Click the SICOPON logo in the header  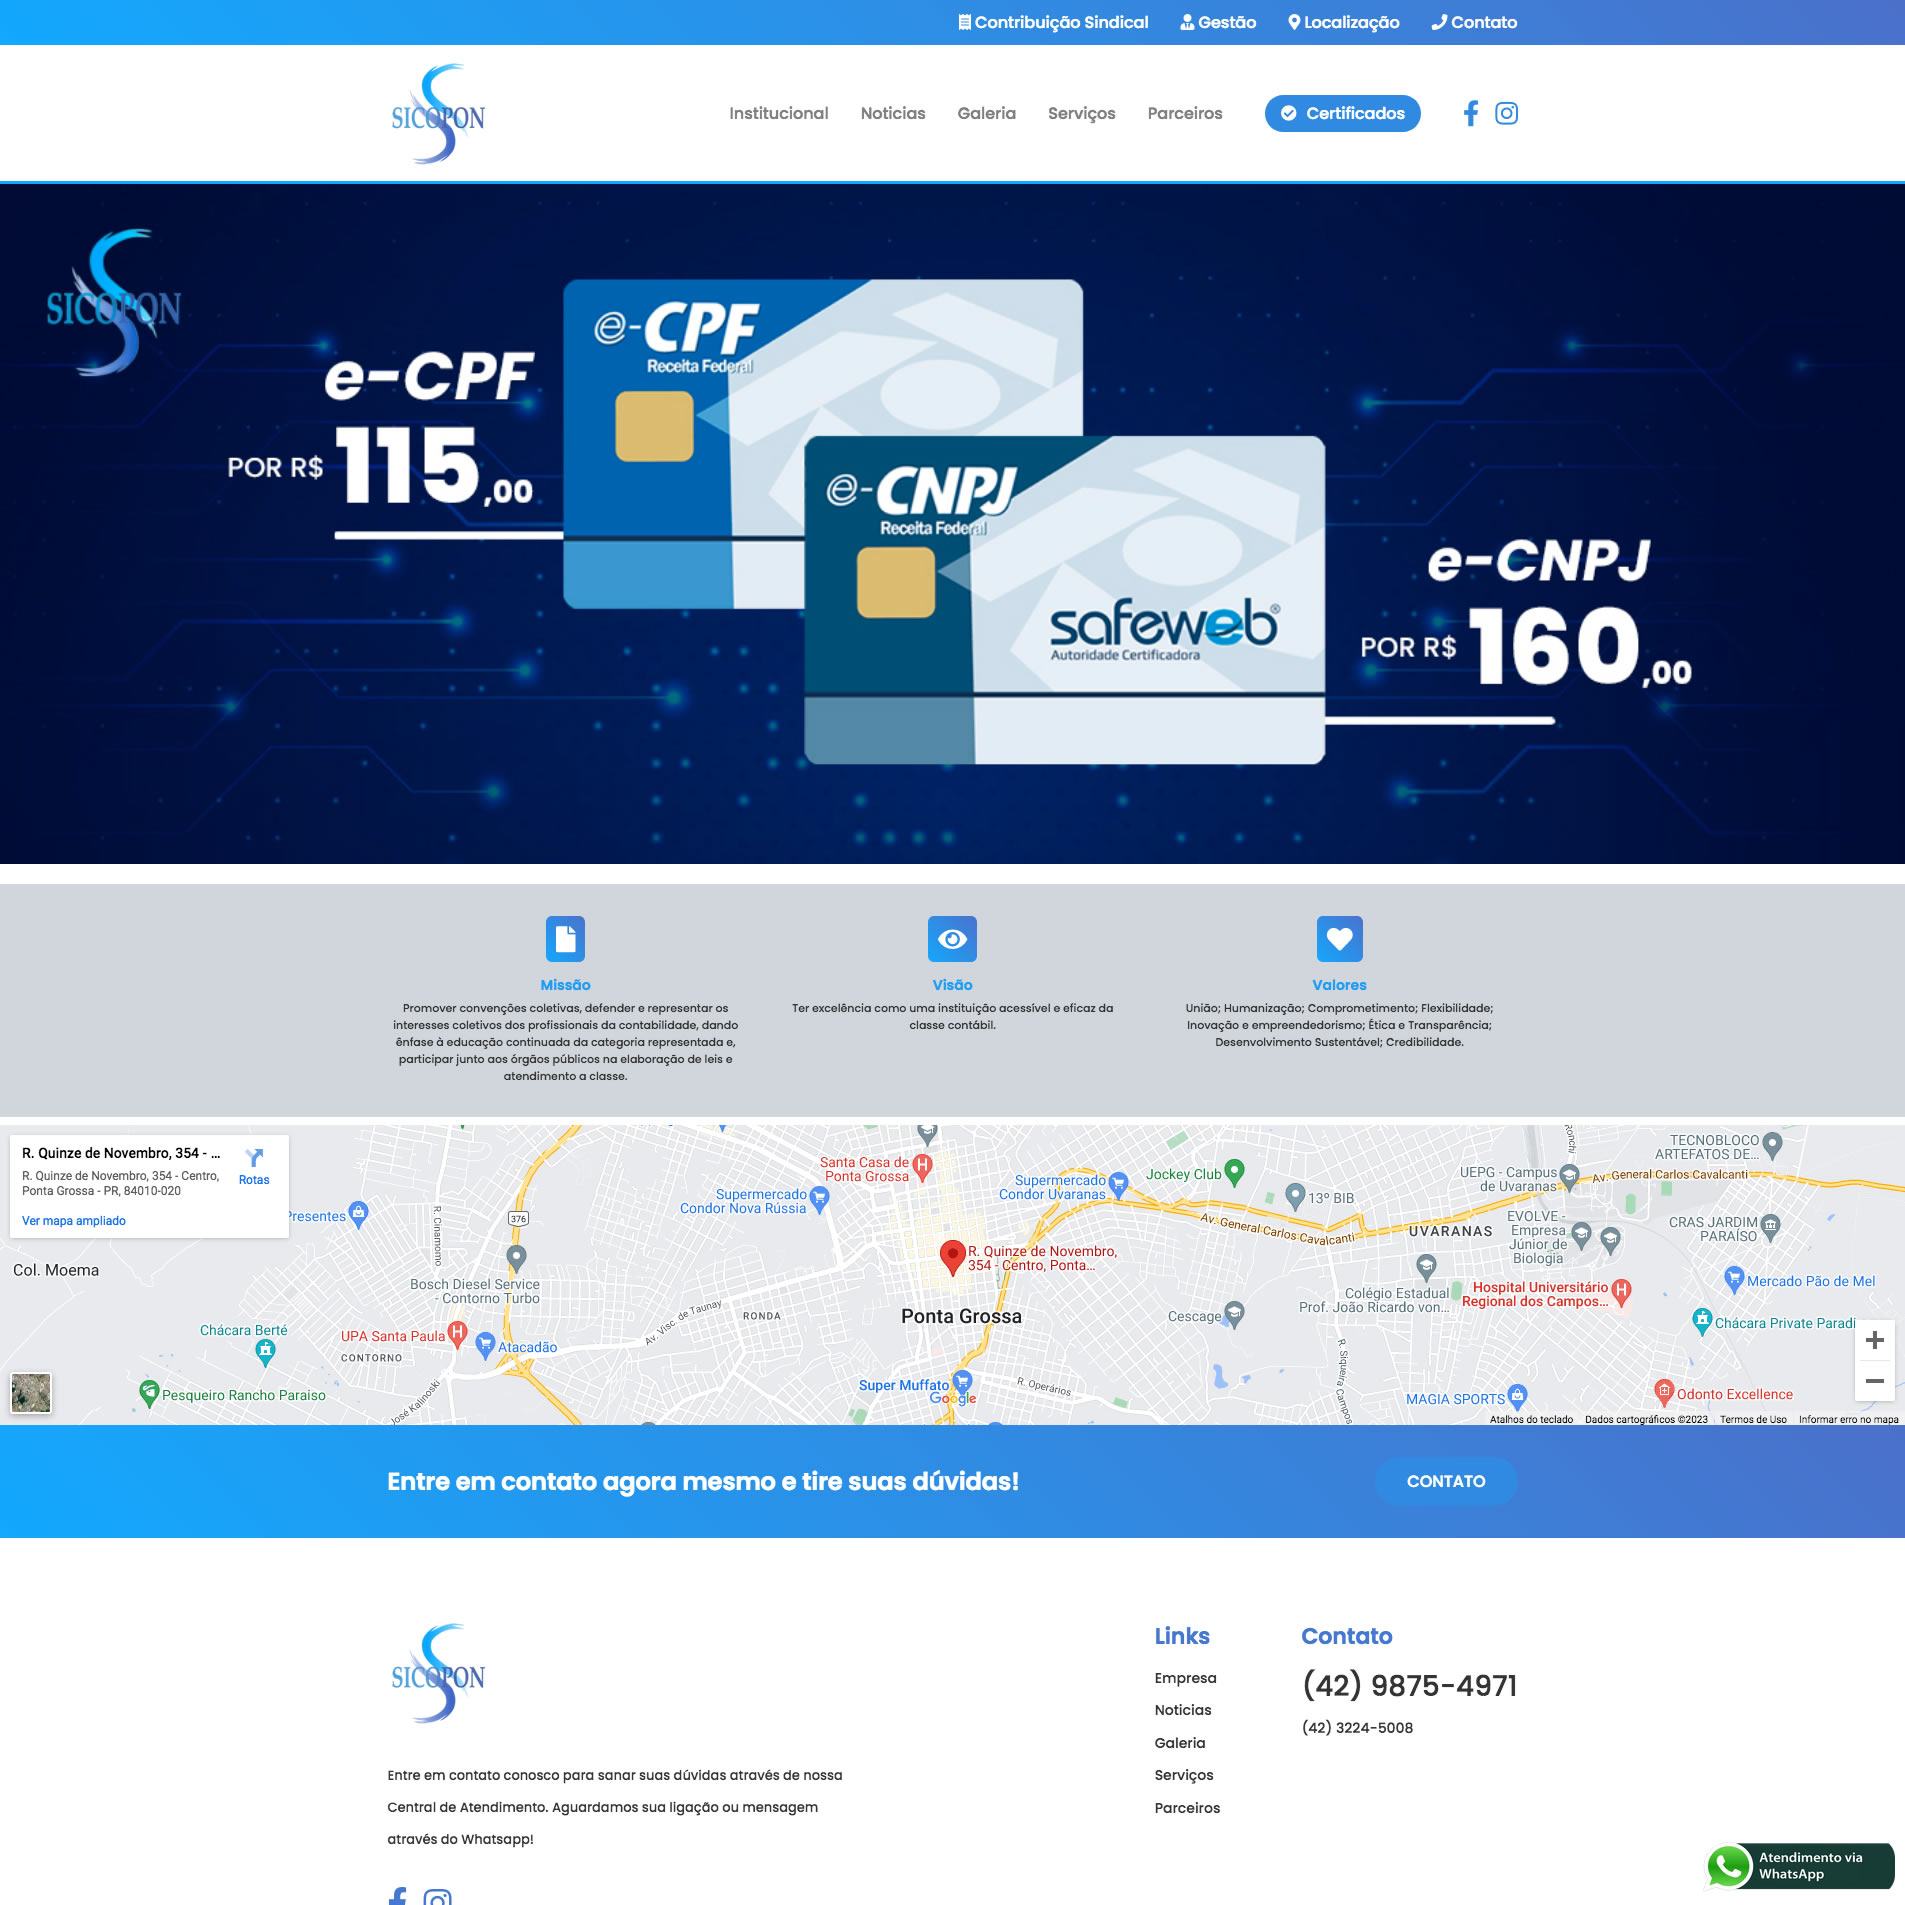(438, 113)
